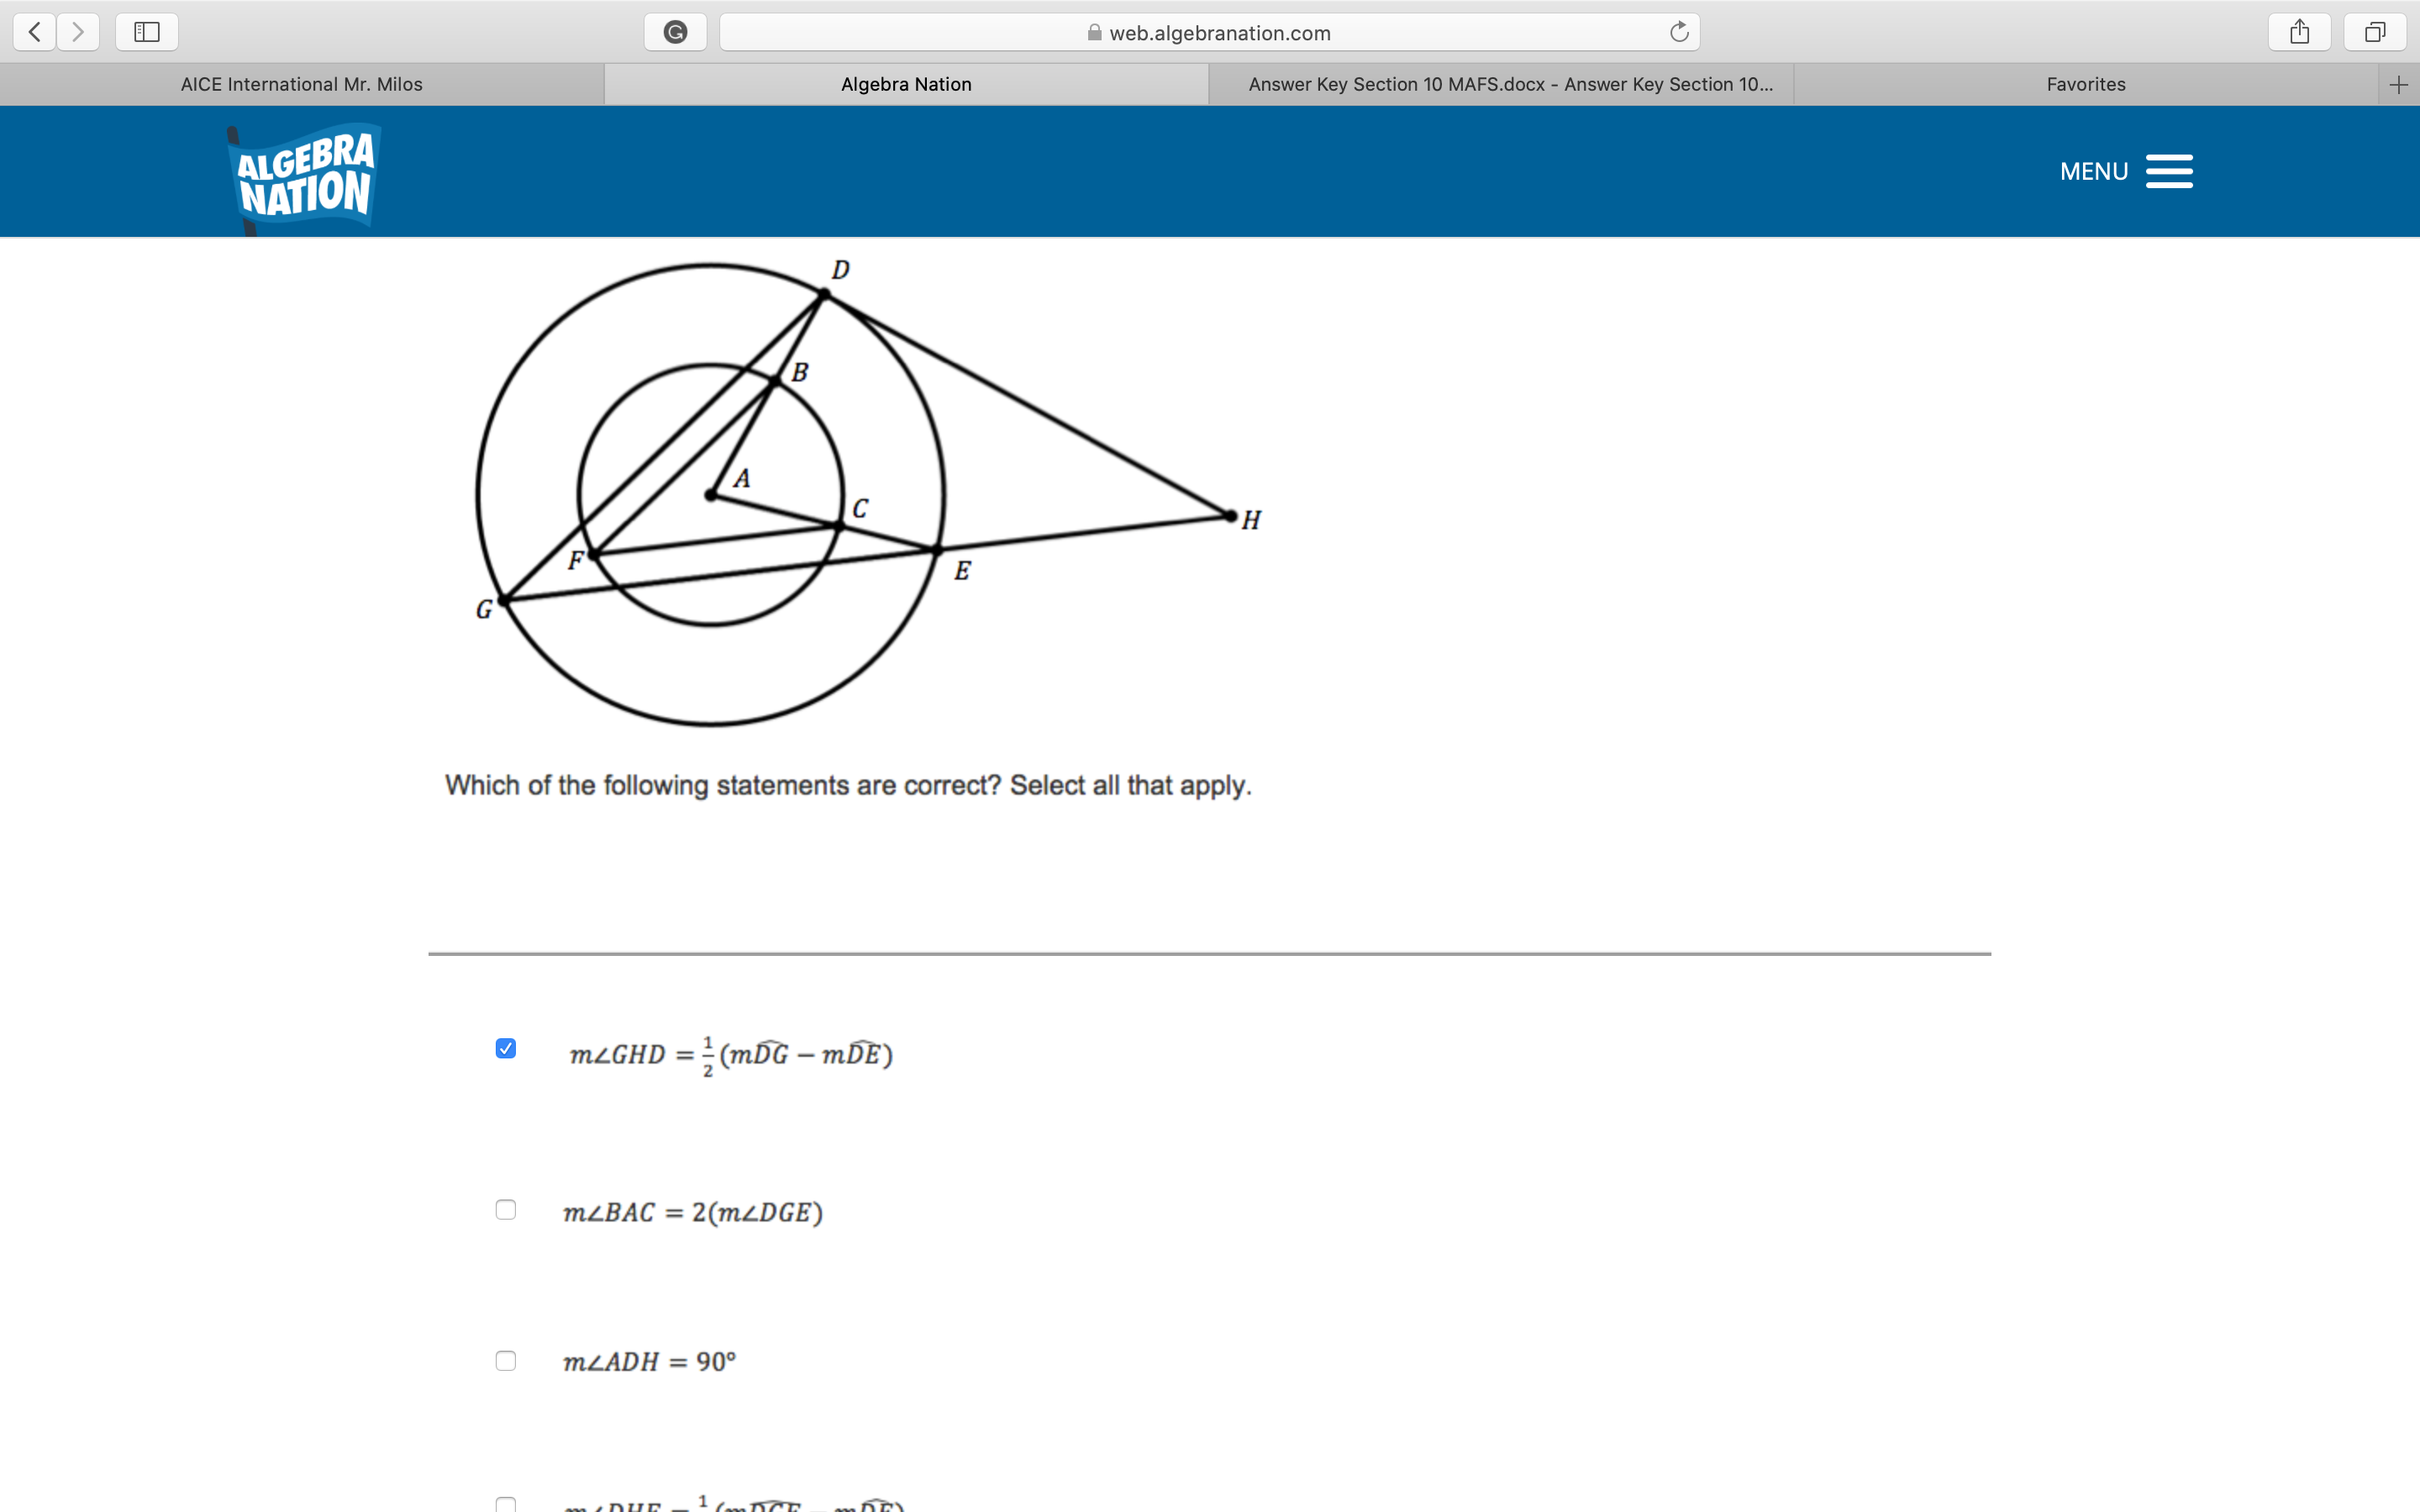Click the forward navigation arrow
The width and height of the screenshot is (2420, 1512).
78,31
